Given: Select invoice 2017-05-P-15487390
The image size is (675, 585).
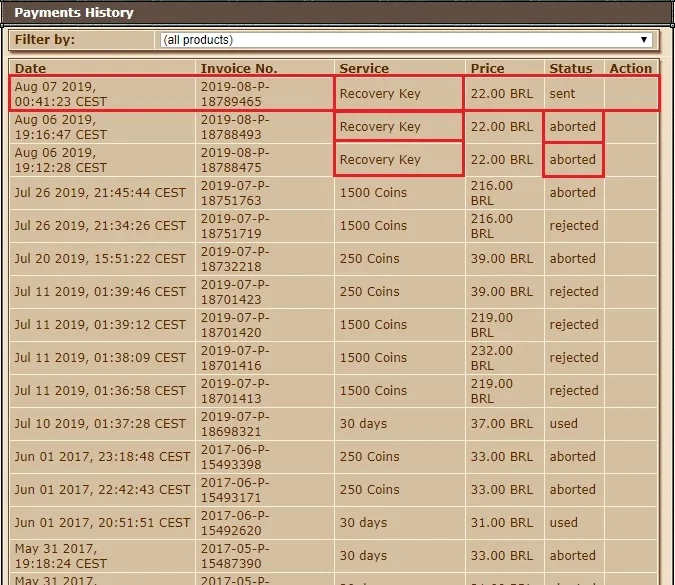Looking at the screenshot, I should point(235,556).
